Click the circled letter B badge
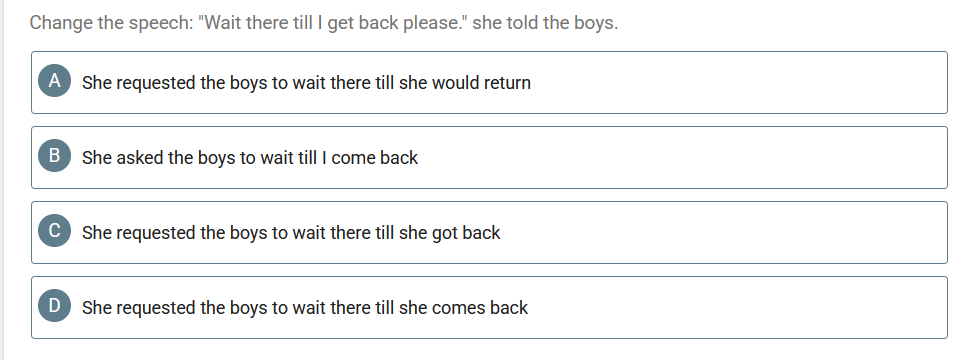971x360 pixels. click(x=54, y=156)
